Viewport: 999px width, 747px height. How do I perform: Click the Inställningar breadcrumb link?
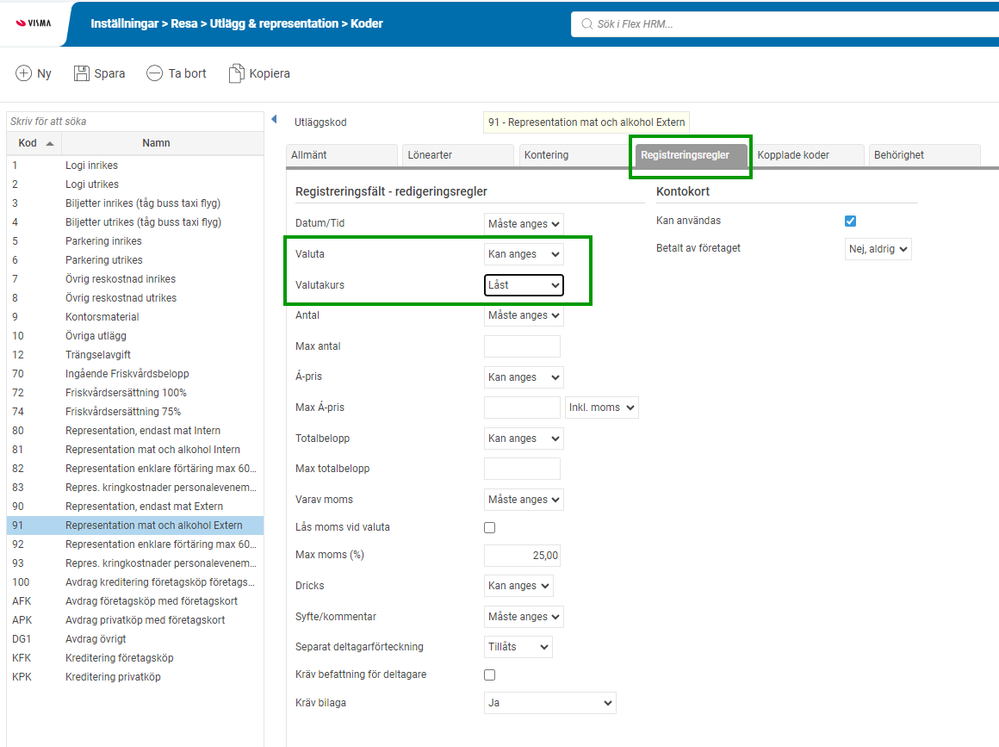[124, 24]
